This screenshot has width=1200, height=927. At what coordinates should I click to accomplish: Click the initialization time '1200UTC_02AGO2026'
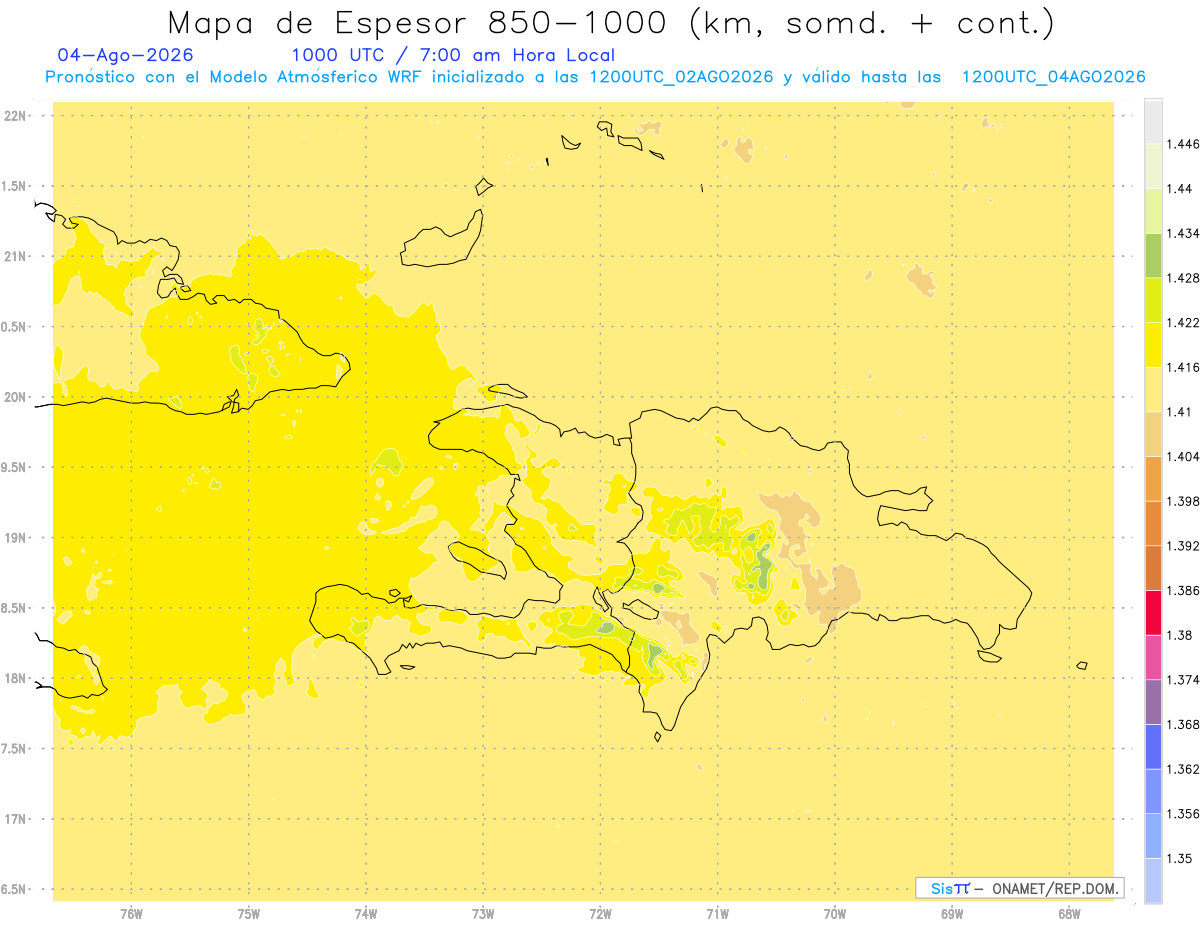click(x=681, y=77)
